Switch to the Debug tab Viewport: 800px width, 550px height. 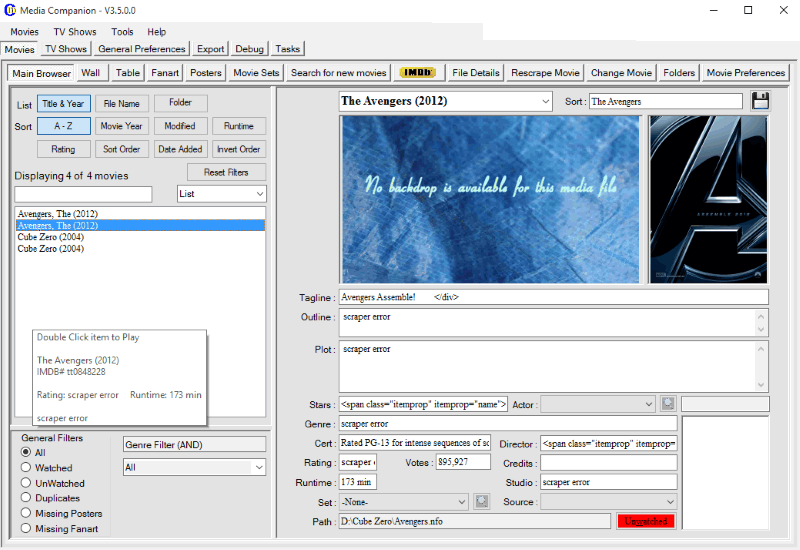pyautogui.click(x=249, y=49)
